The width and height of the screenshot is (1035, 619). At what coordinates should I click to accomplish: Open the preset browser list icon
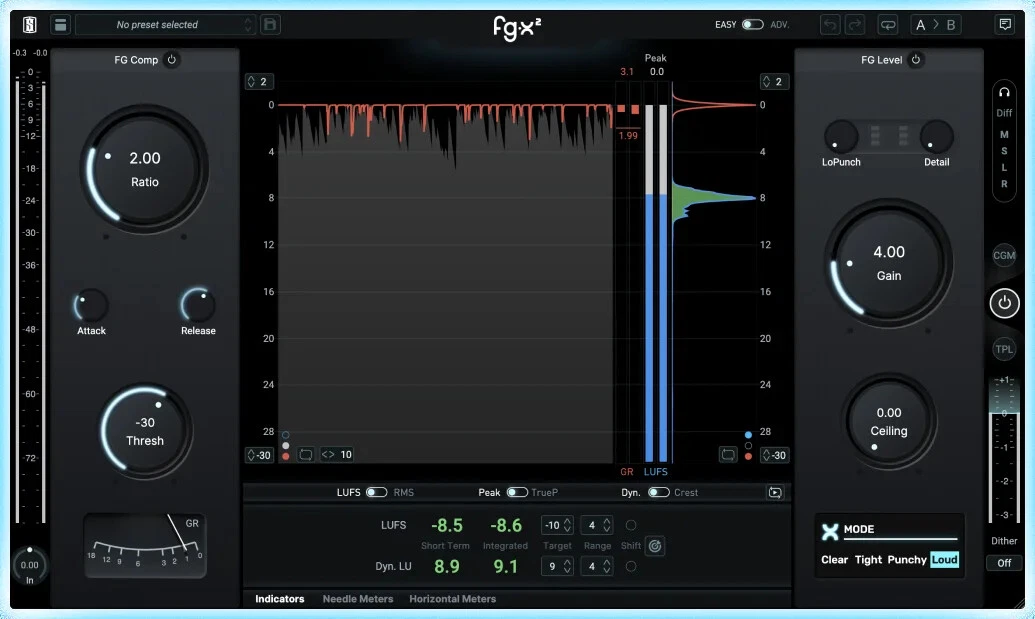60,25
